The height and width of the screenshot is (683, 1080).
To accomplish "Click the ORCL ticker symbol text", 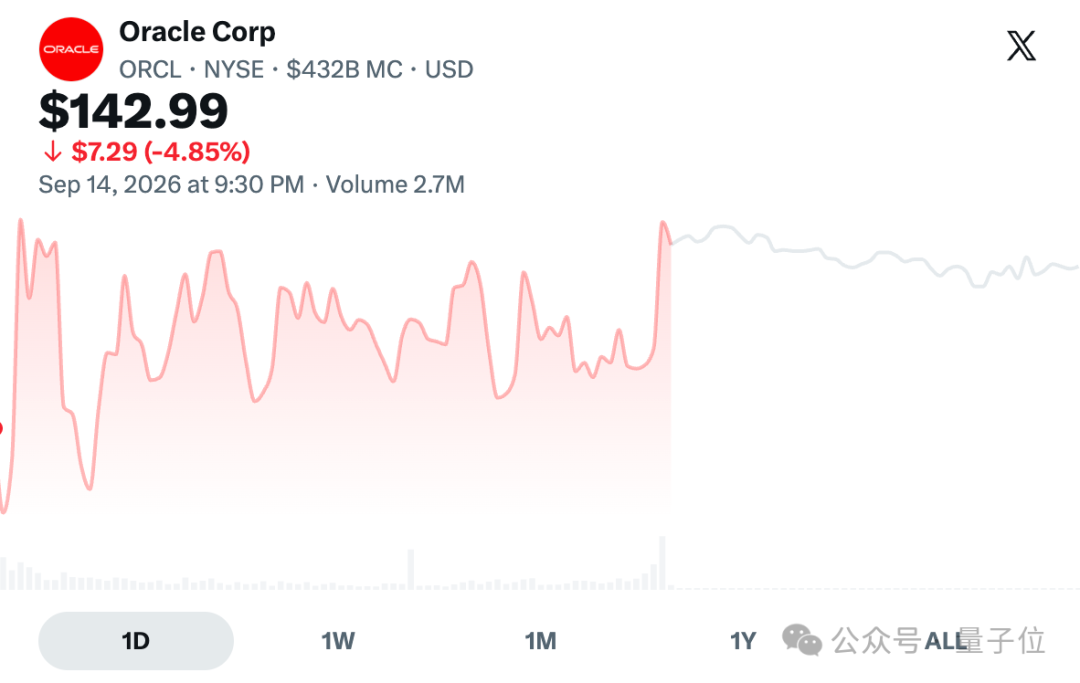I will [x=150, y=70].
